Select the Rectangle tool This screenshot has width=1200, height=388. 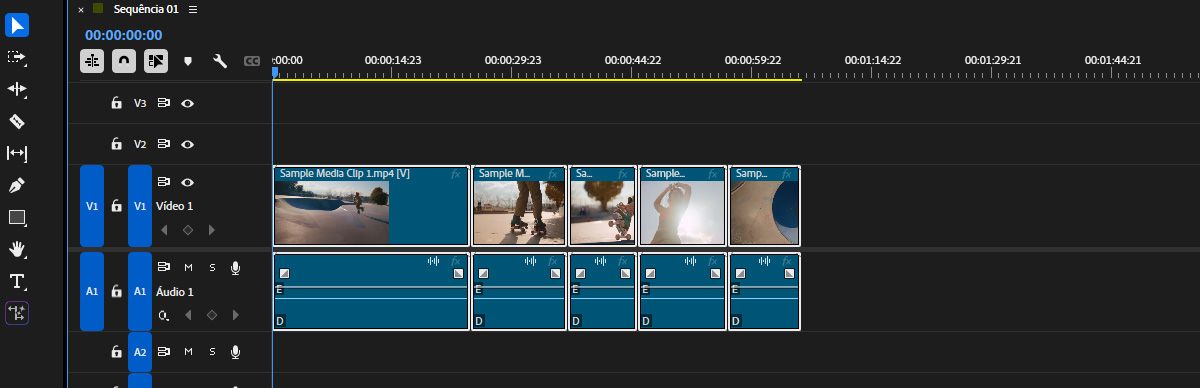coord(17,217)
